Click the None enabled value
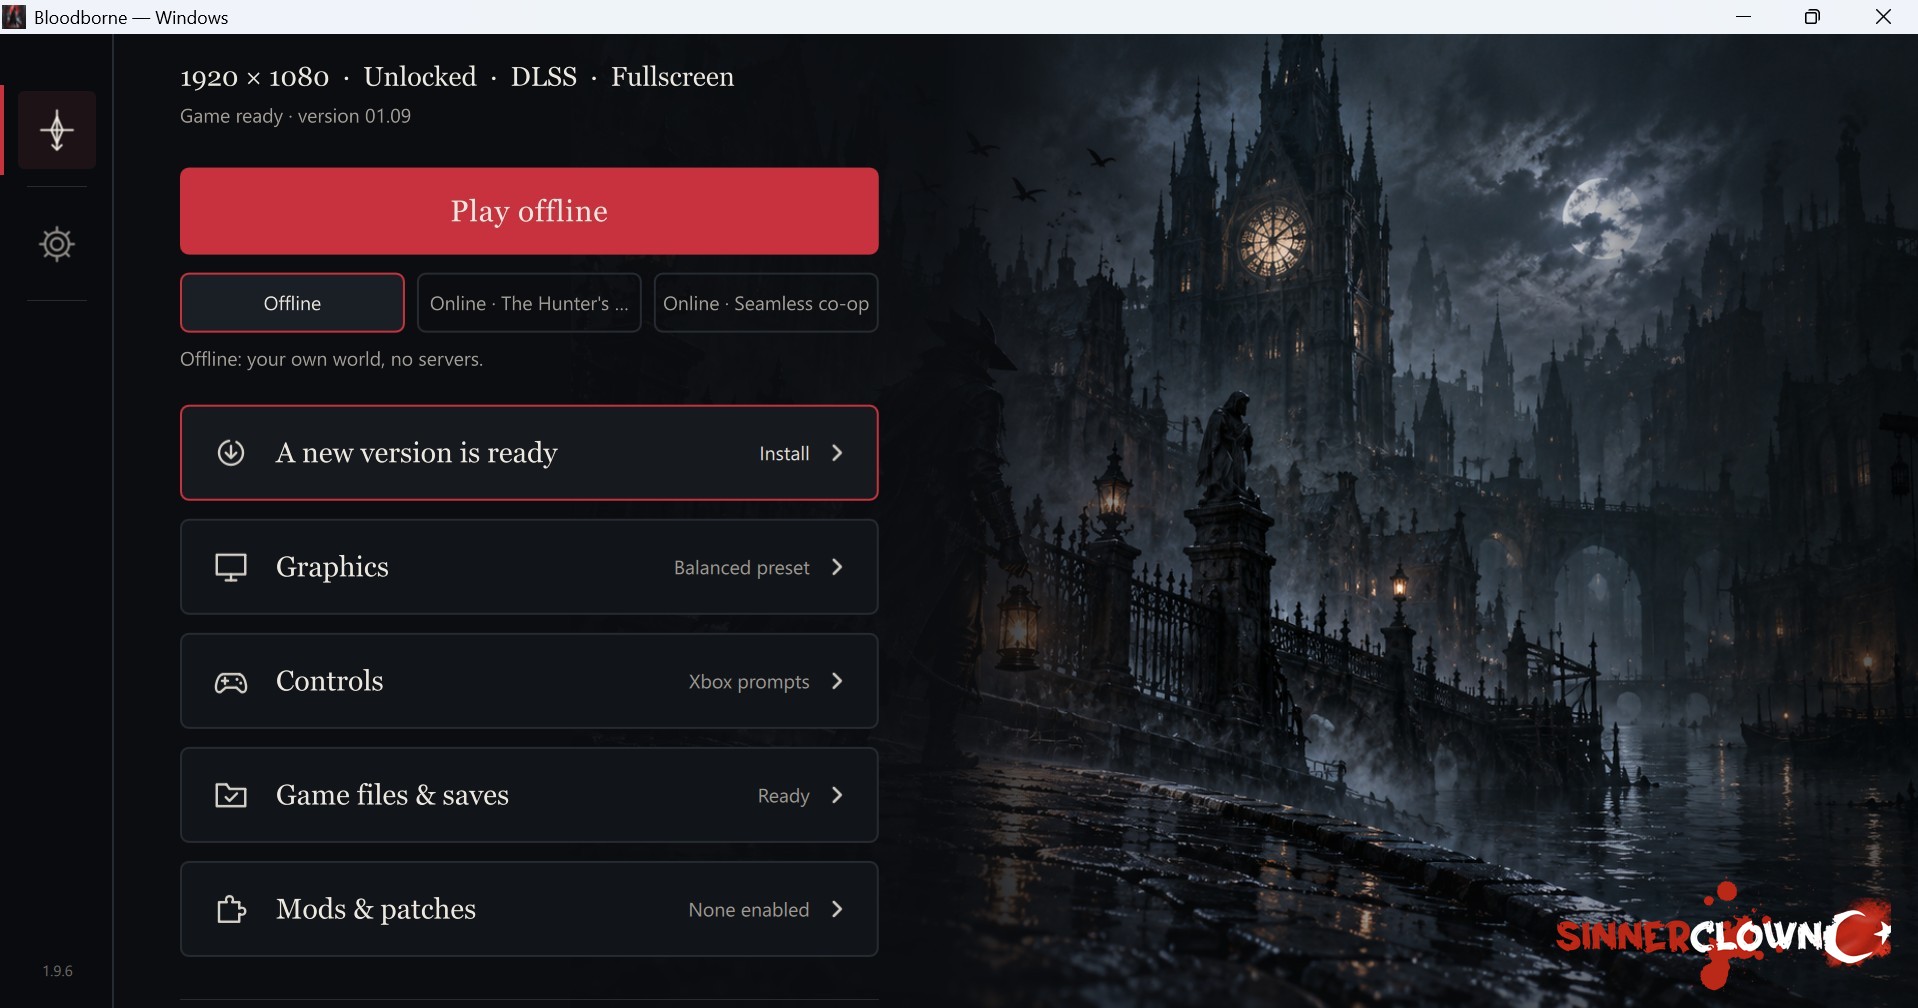 (749, 910)
